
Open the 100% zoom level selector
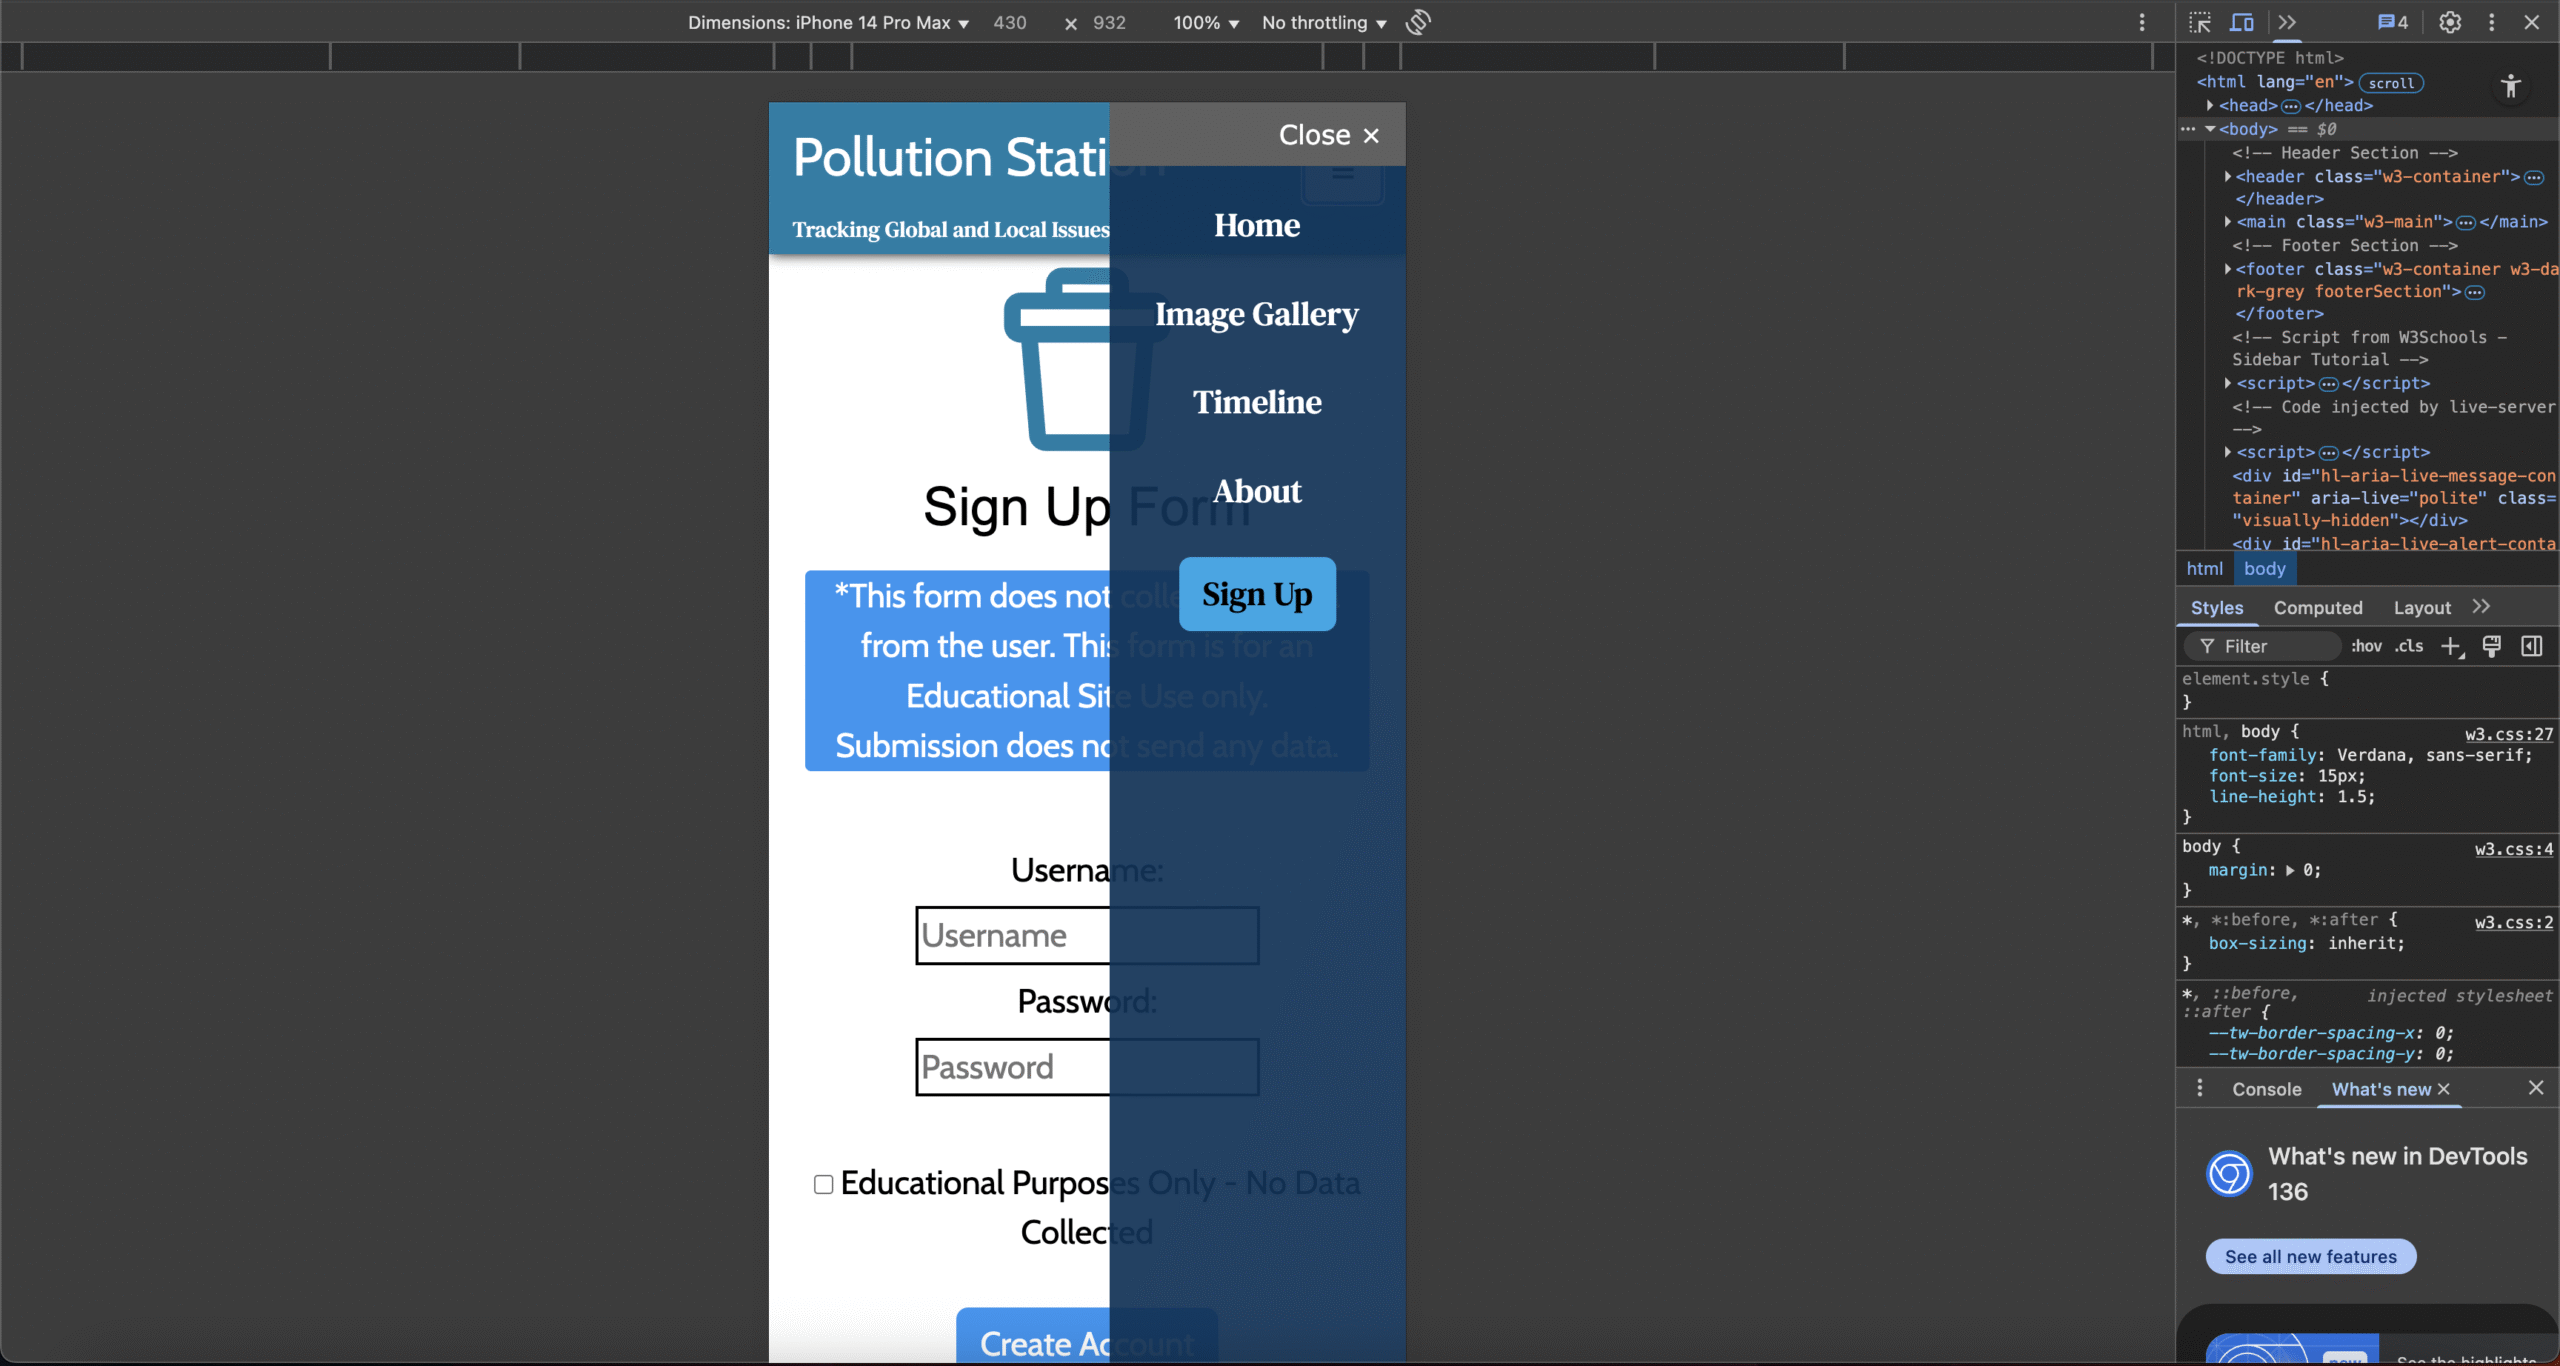click(x=1205, y=23)
